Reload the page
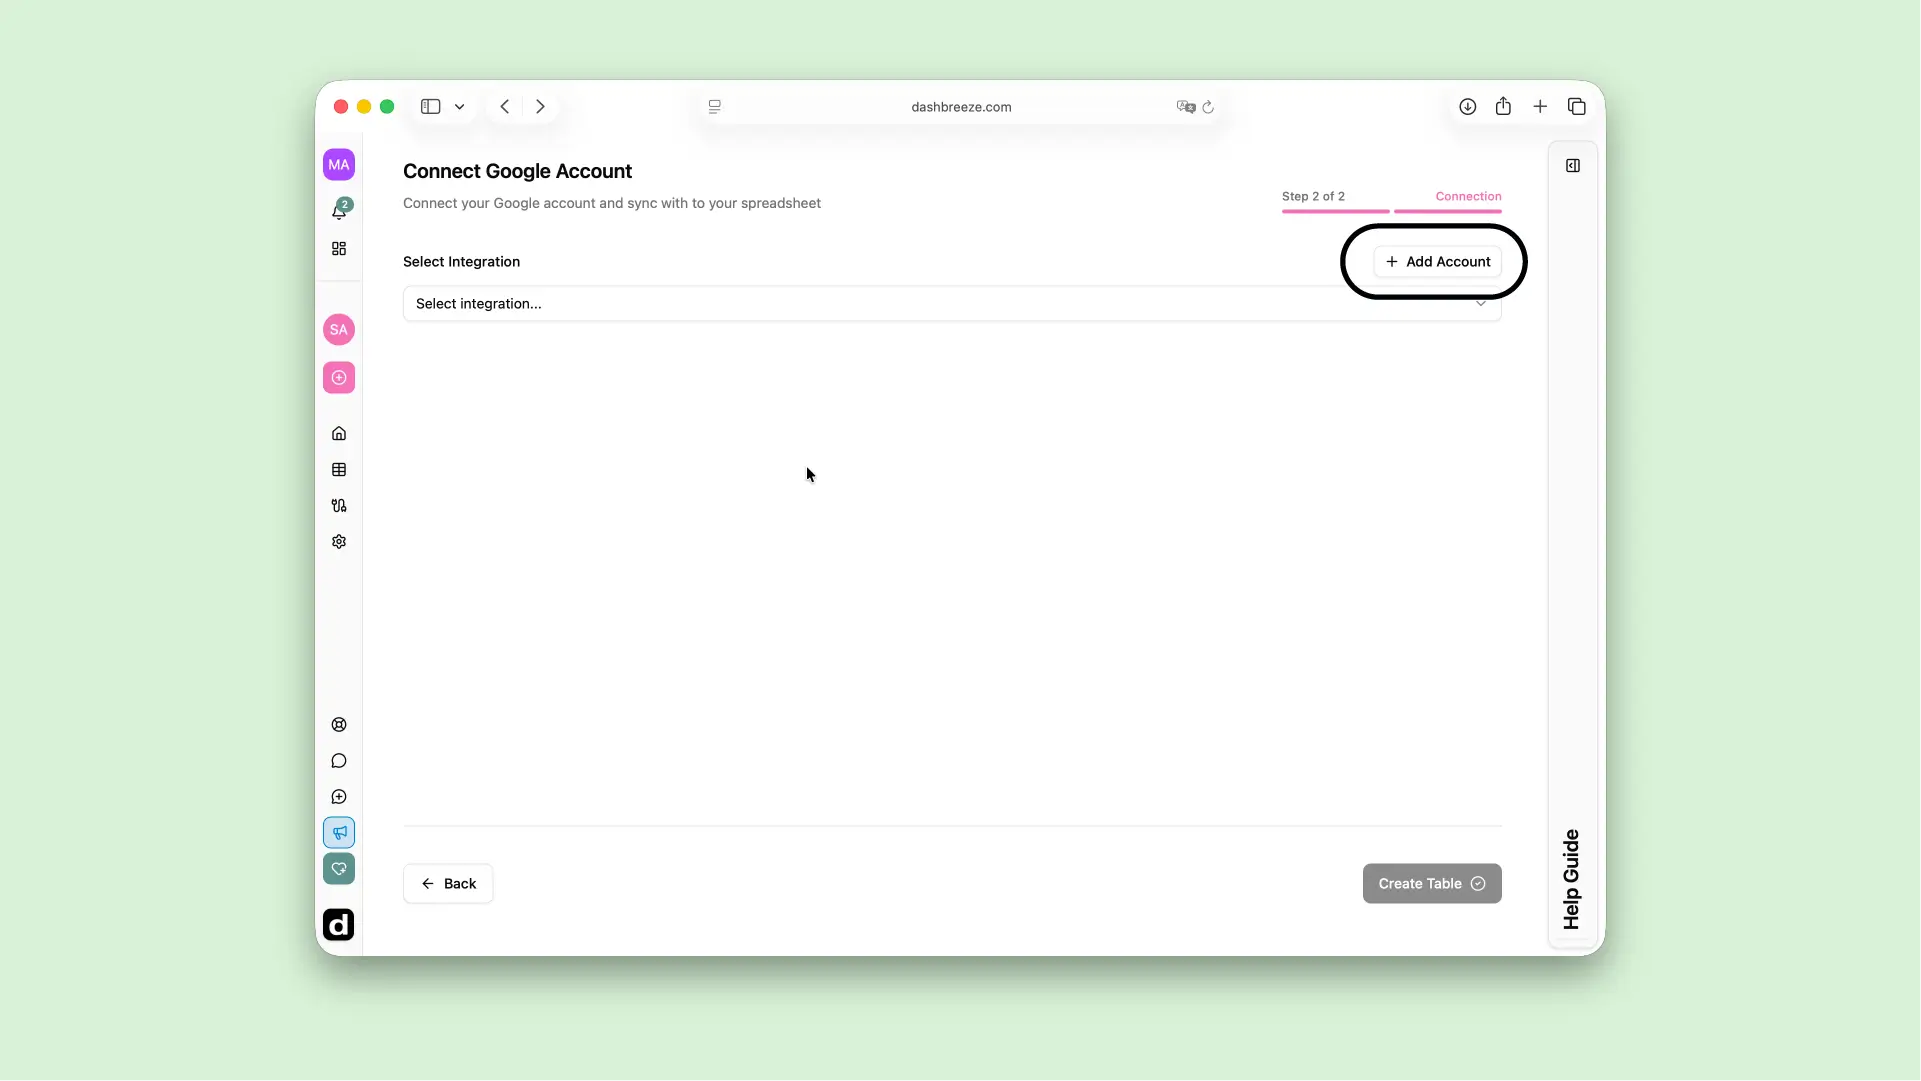Viewport: 1921px width, 1081px height. pyautogui.click(x=1208, y=107)
